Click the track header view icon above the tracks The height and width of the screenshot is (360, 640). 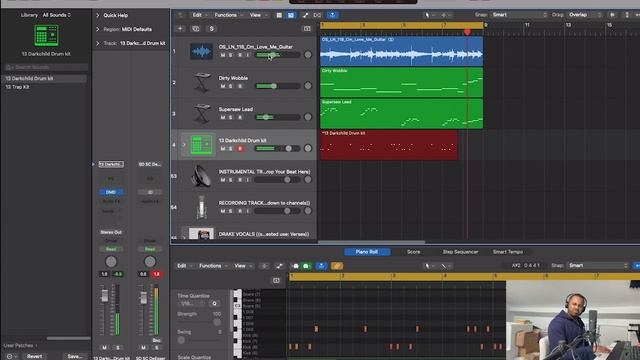pos(307,29)
